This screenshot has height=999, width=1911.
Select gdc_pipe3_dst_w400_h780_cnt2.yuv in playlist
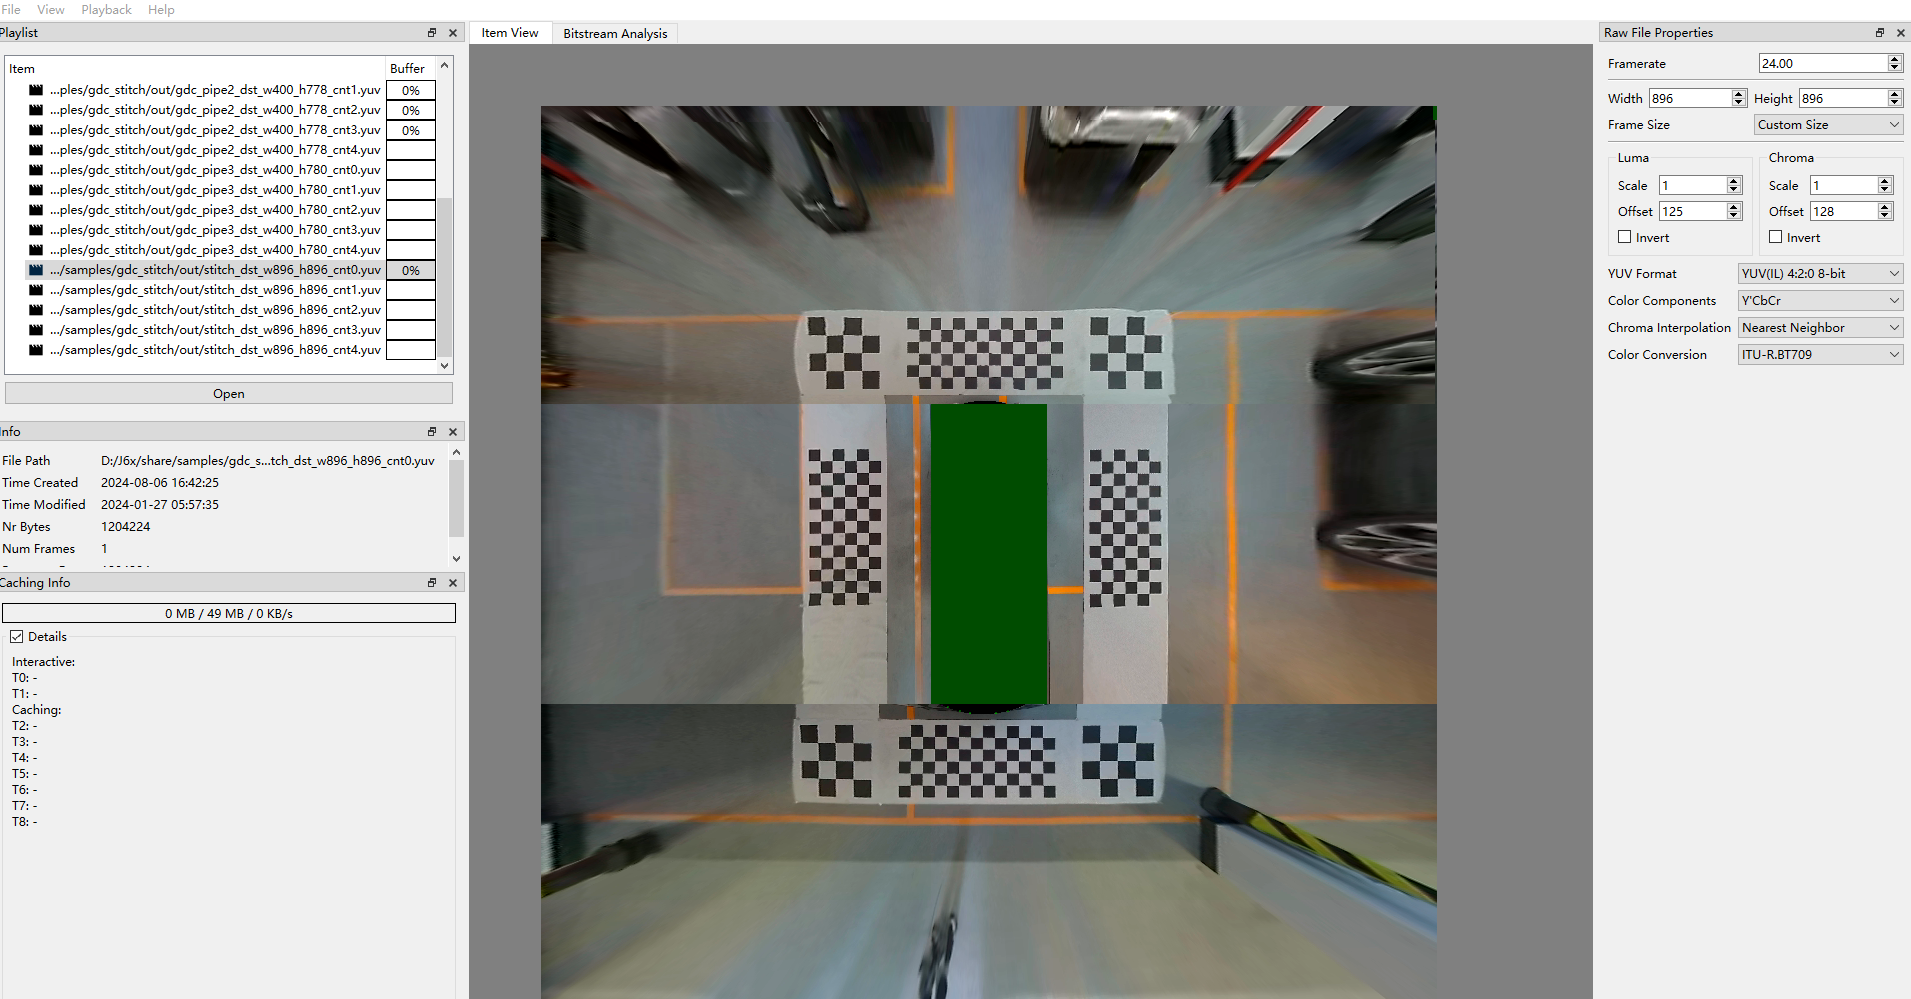[x=215, y=210]
